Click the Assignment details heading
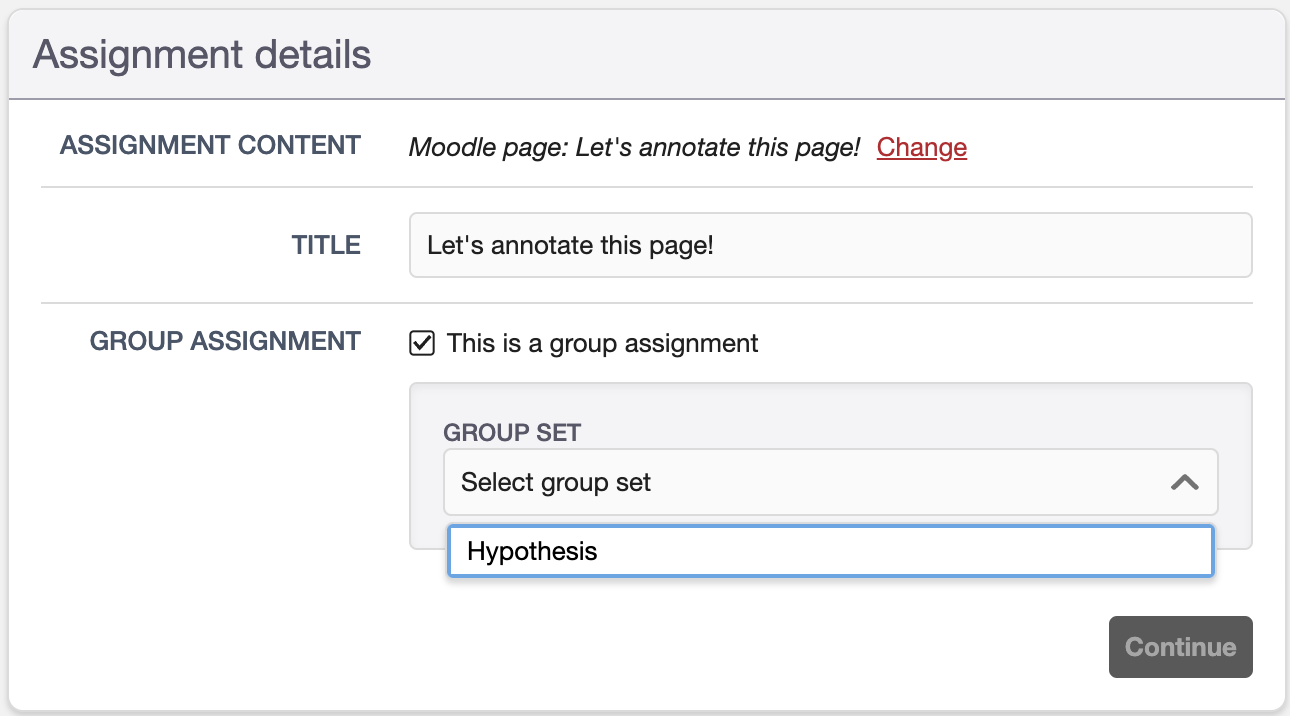The image size is (1290, 716). pos(202,55)
